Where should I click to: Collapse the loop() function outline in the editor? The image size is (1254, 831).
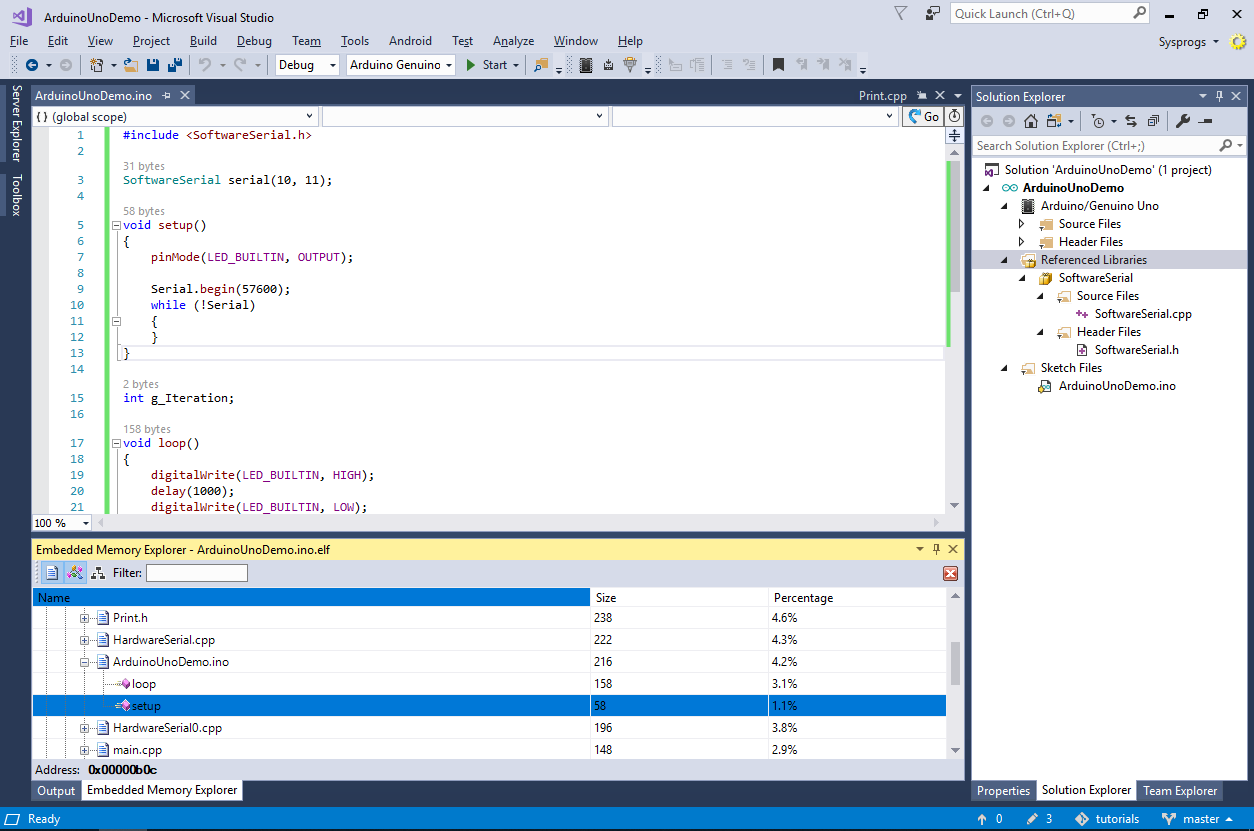(x=116, y=443)
